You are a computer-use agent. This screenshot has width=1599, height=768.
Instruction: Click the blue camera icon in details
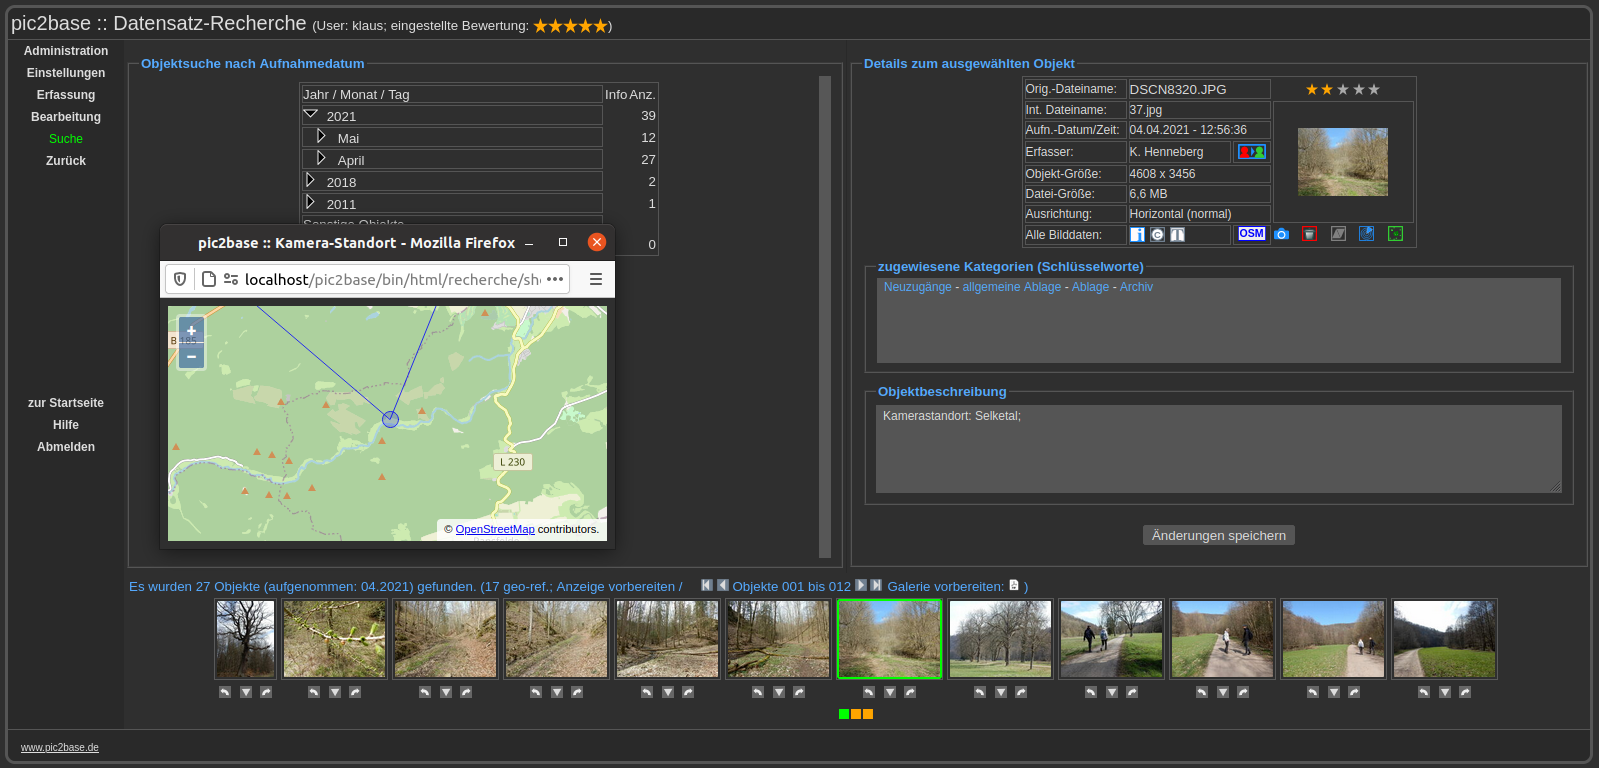(1281, 234)
